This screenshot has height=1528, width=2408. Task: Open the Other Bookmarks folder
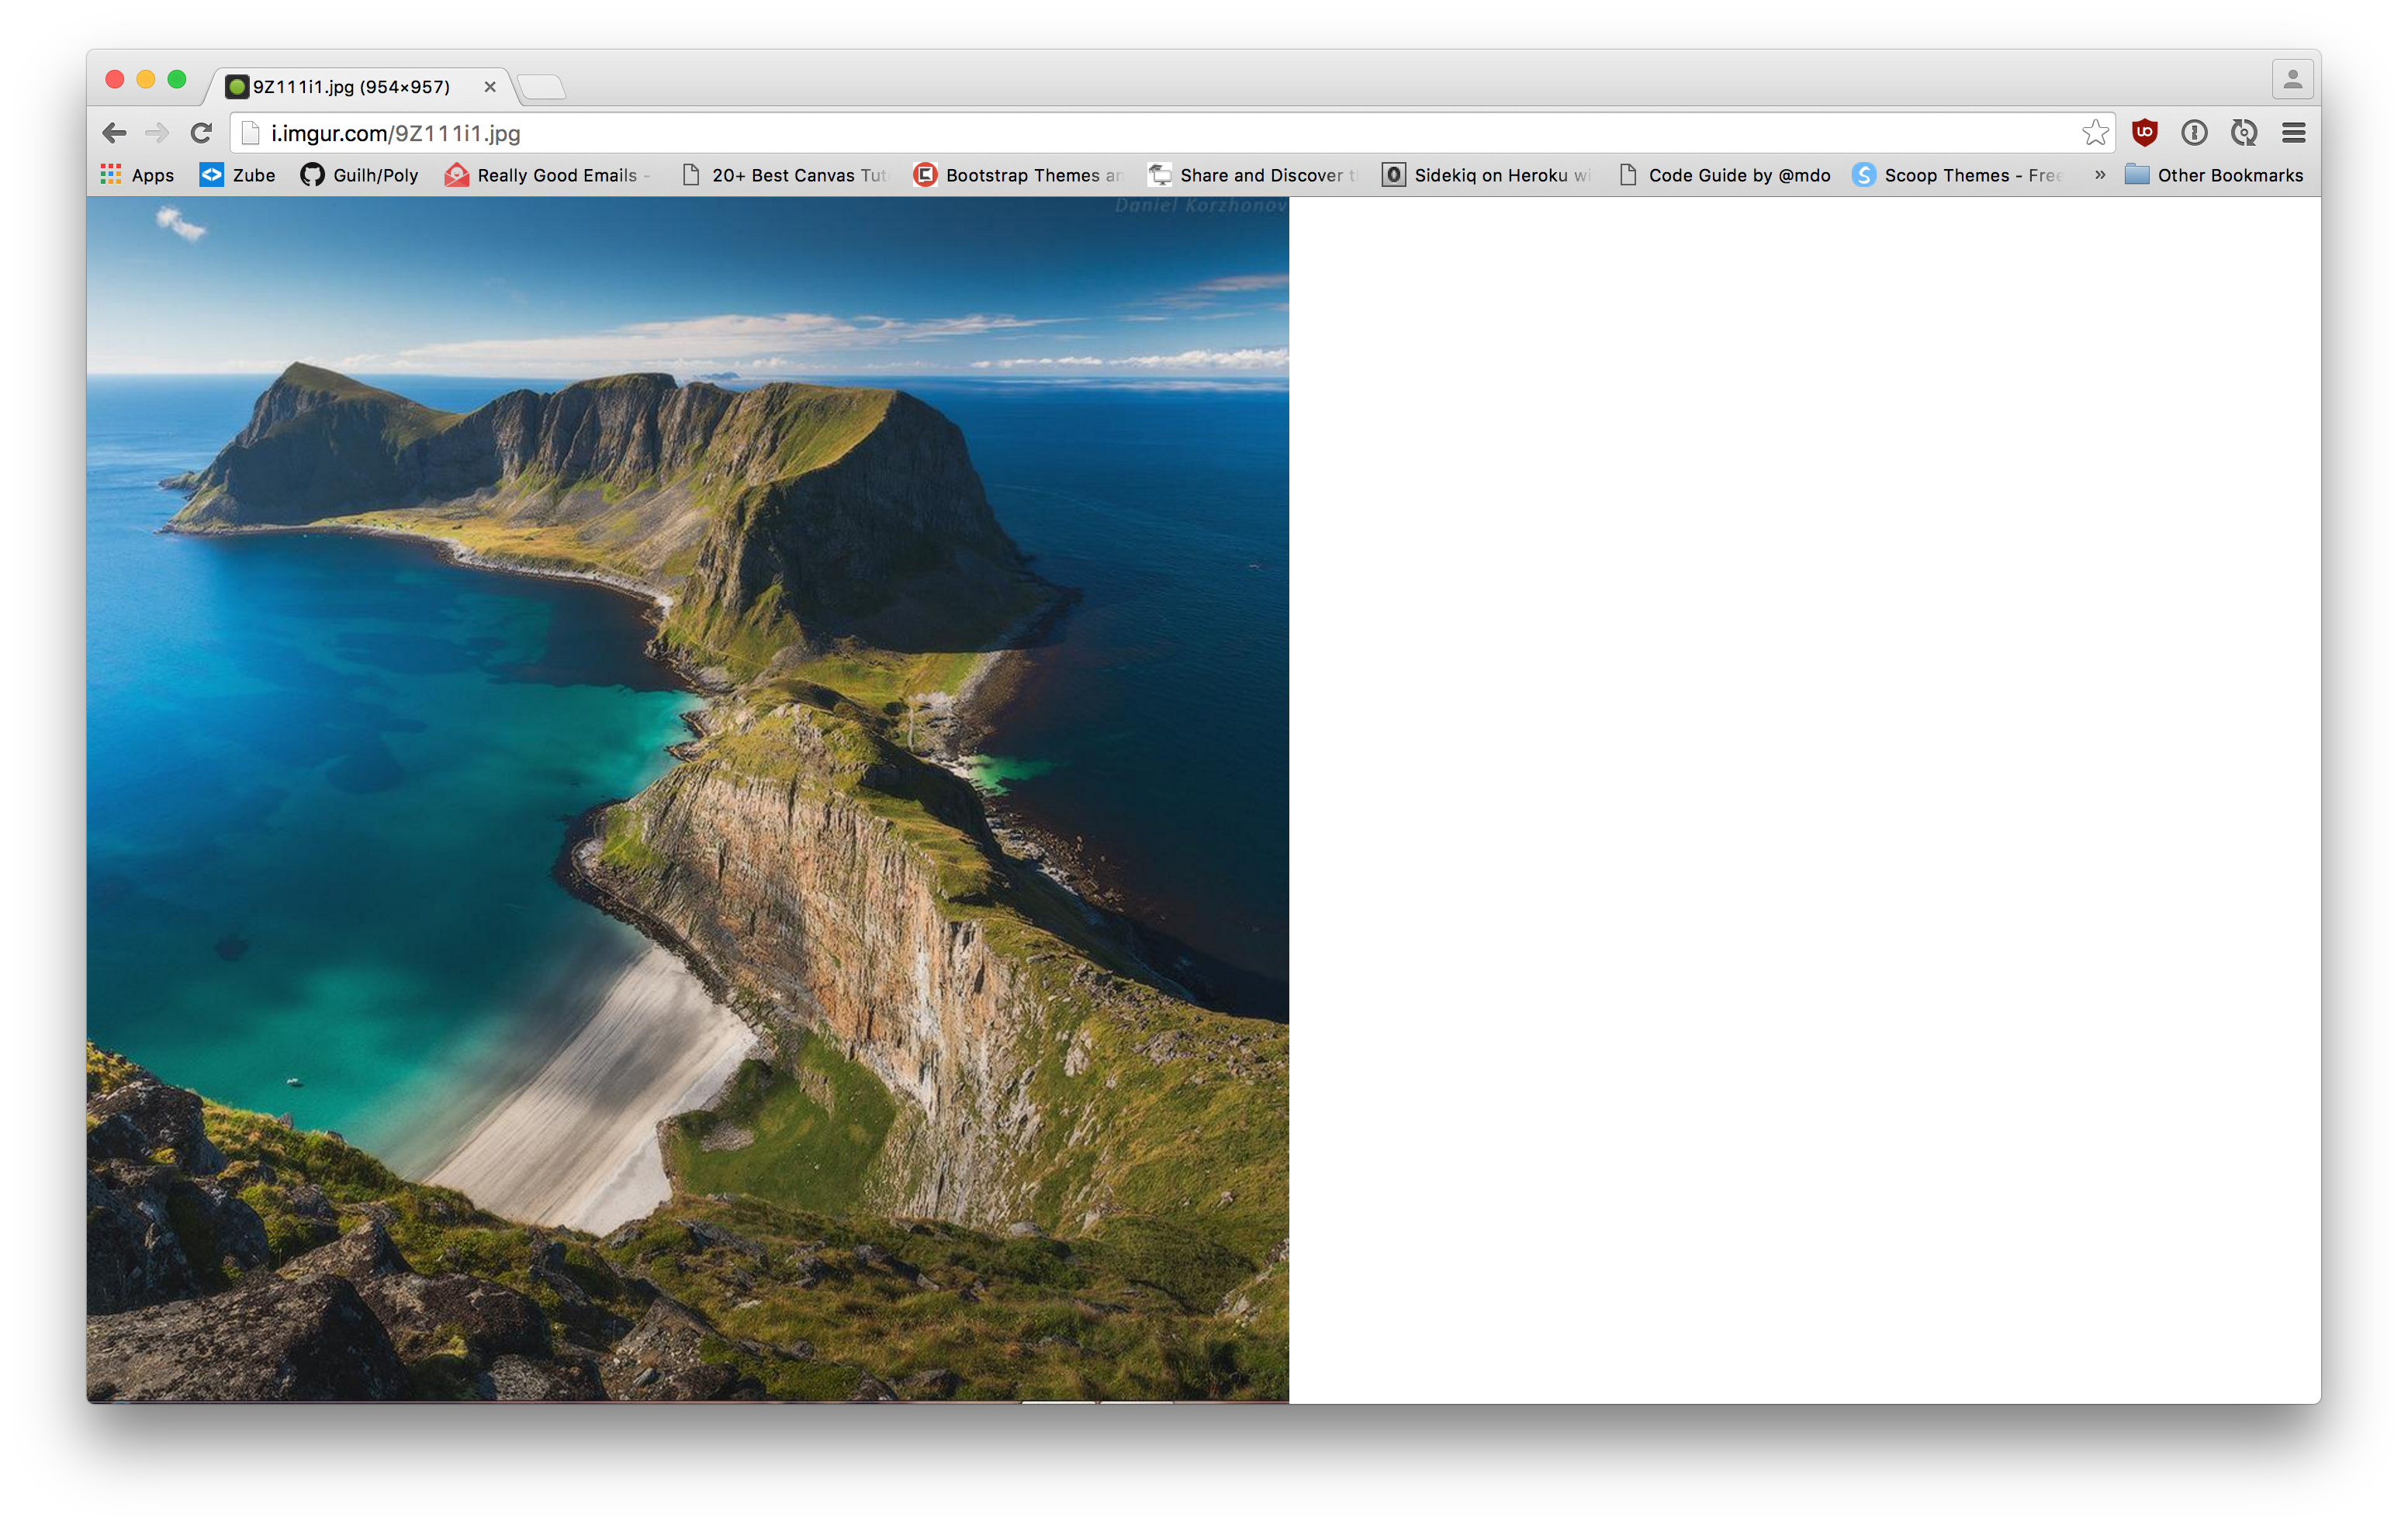pos(2214,175)
